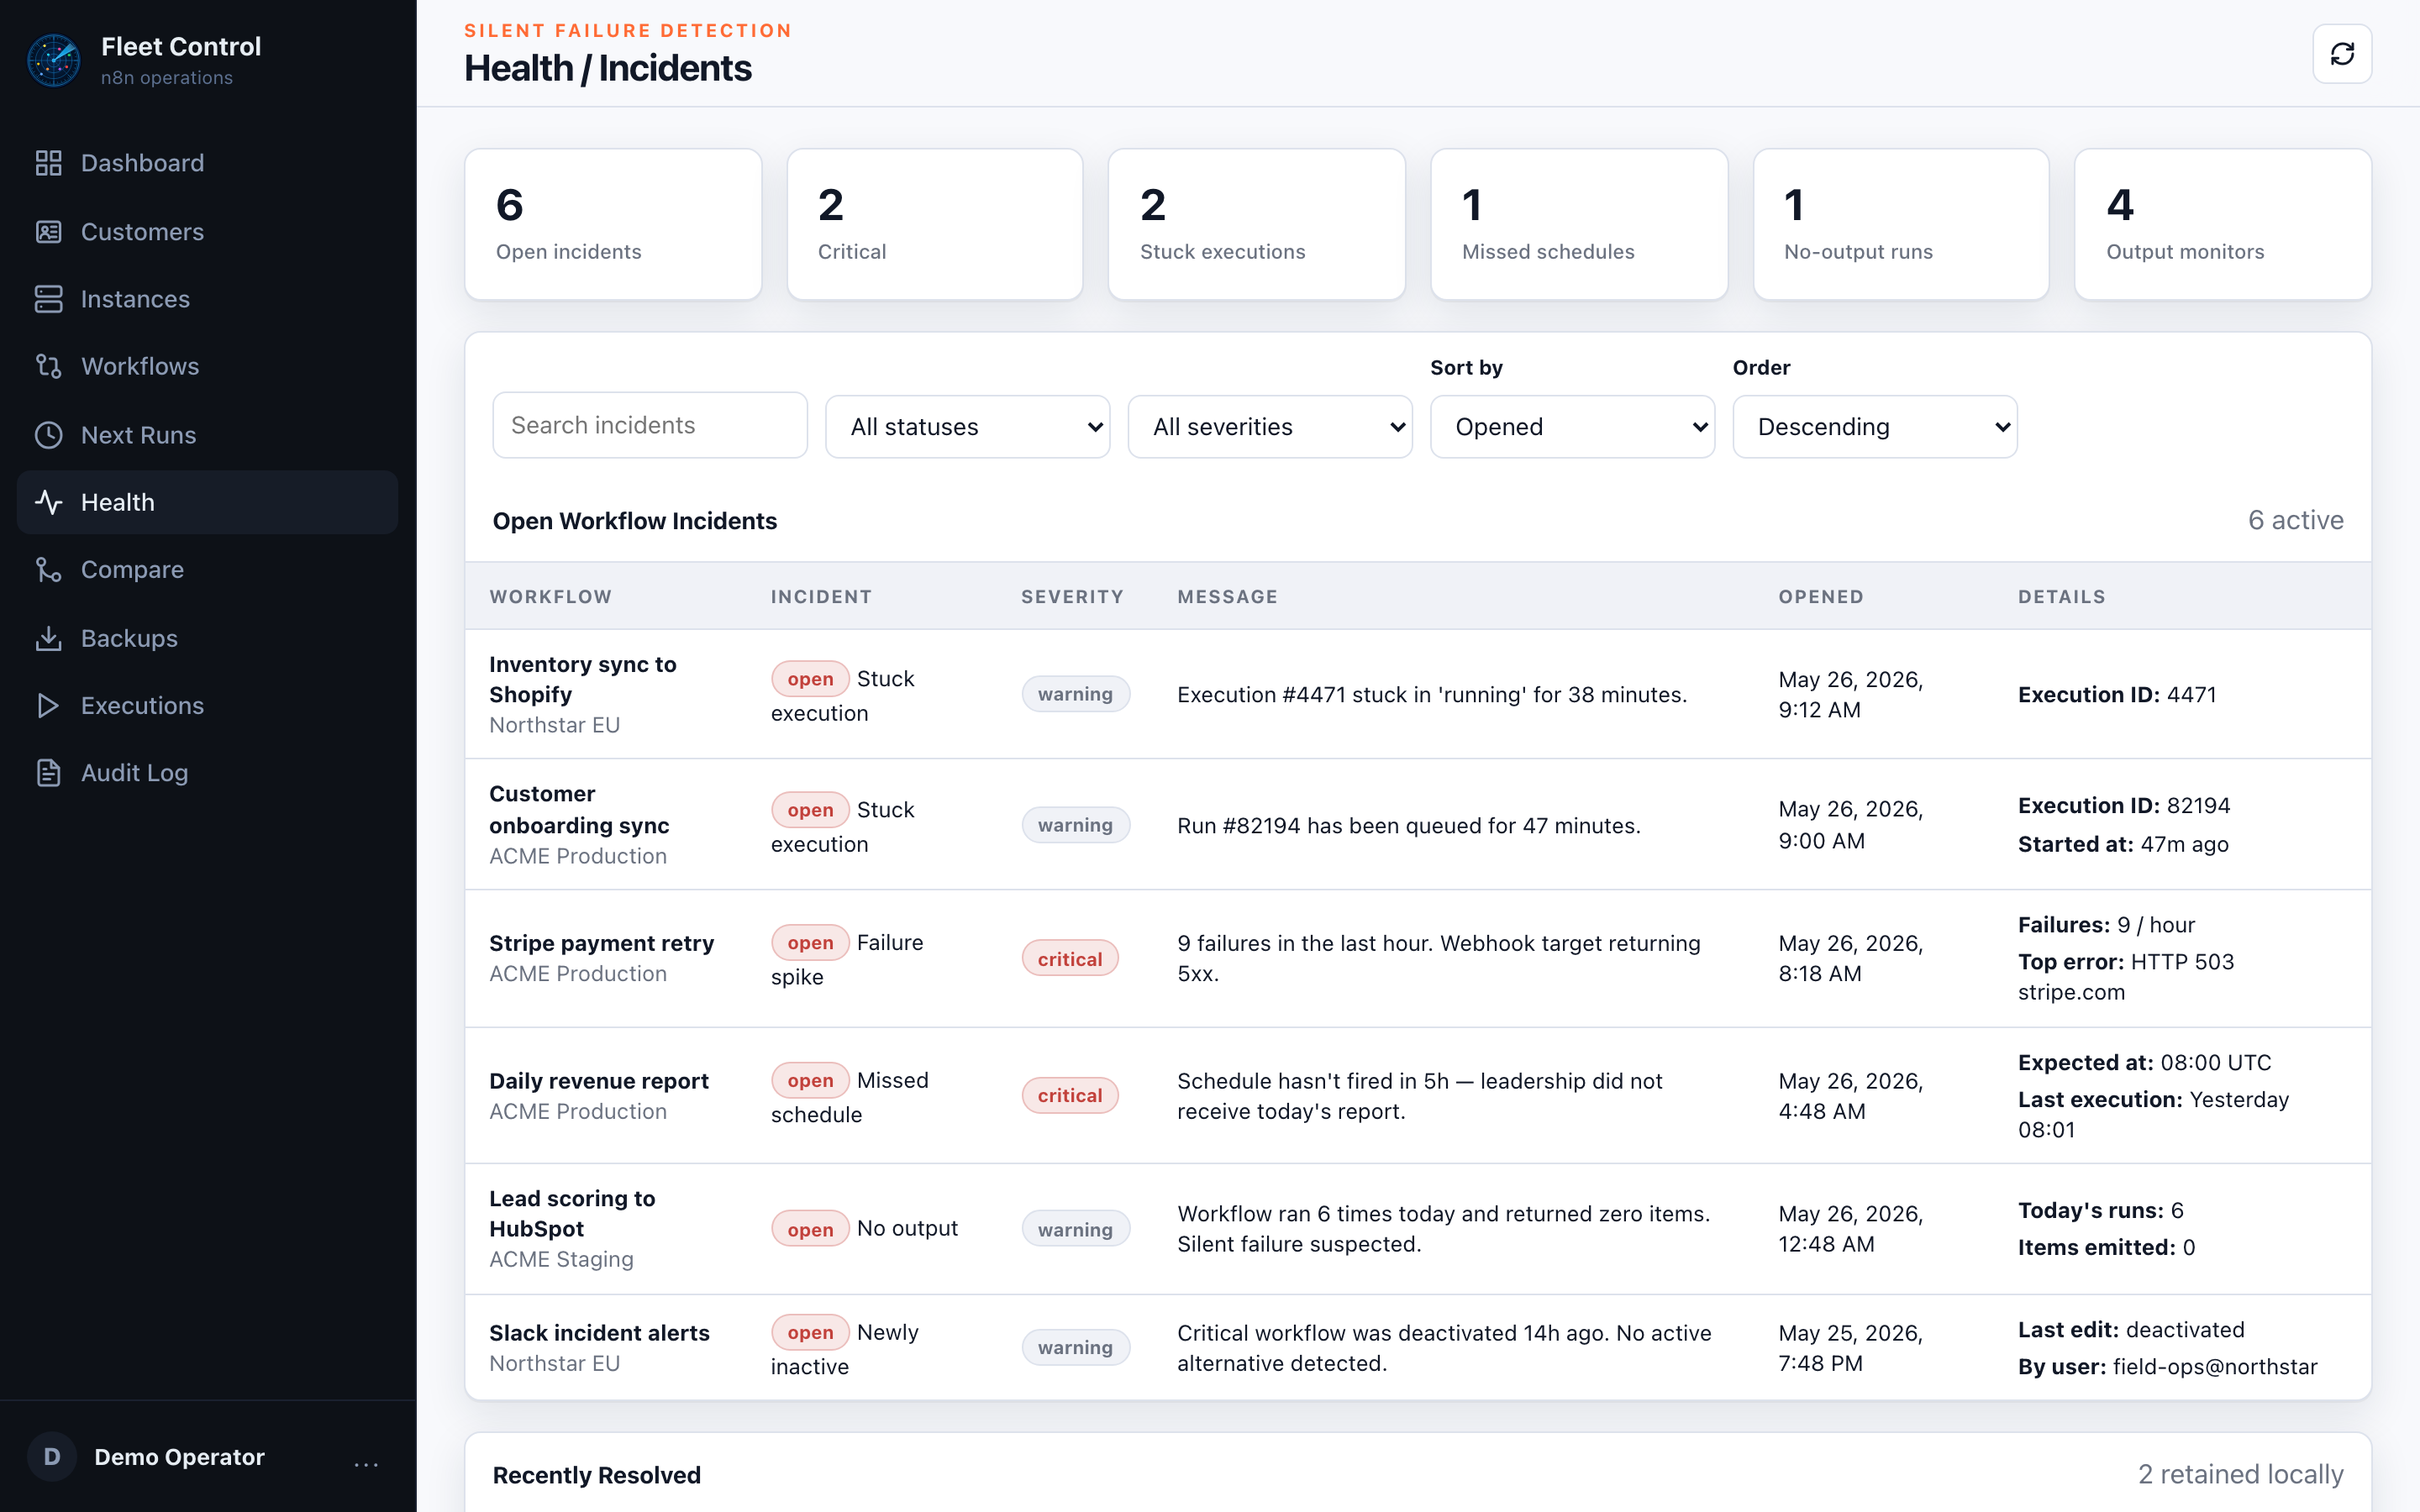This screenshot has width=2420, height=1512.
Task: Click critical badge on Stripe payment retry
Action: point(1069,959)
